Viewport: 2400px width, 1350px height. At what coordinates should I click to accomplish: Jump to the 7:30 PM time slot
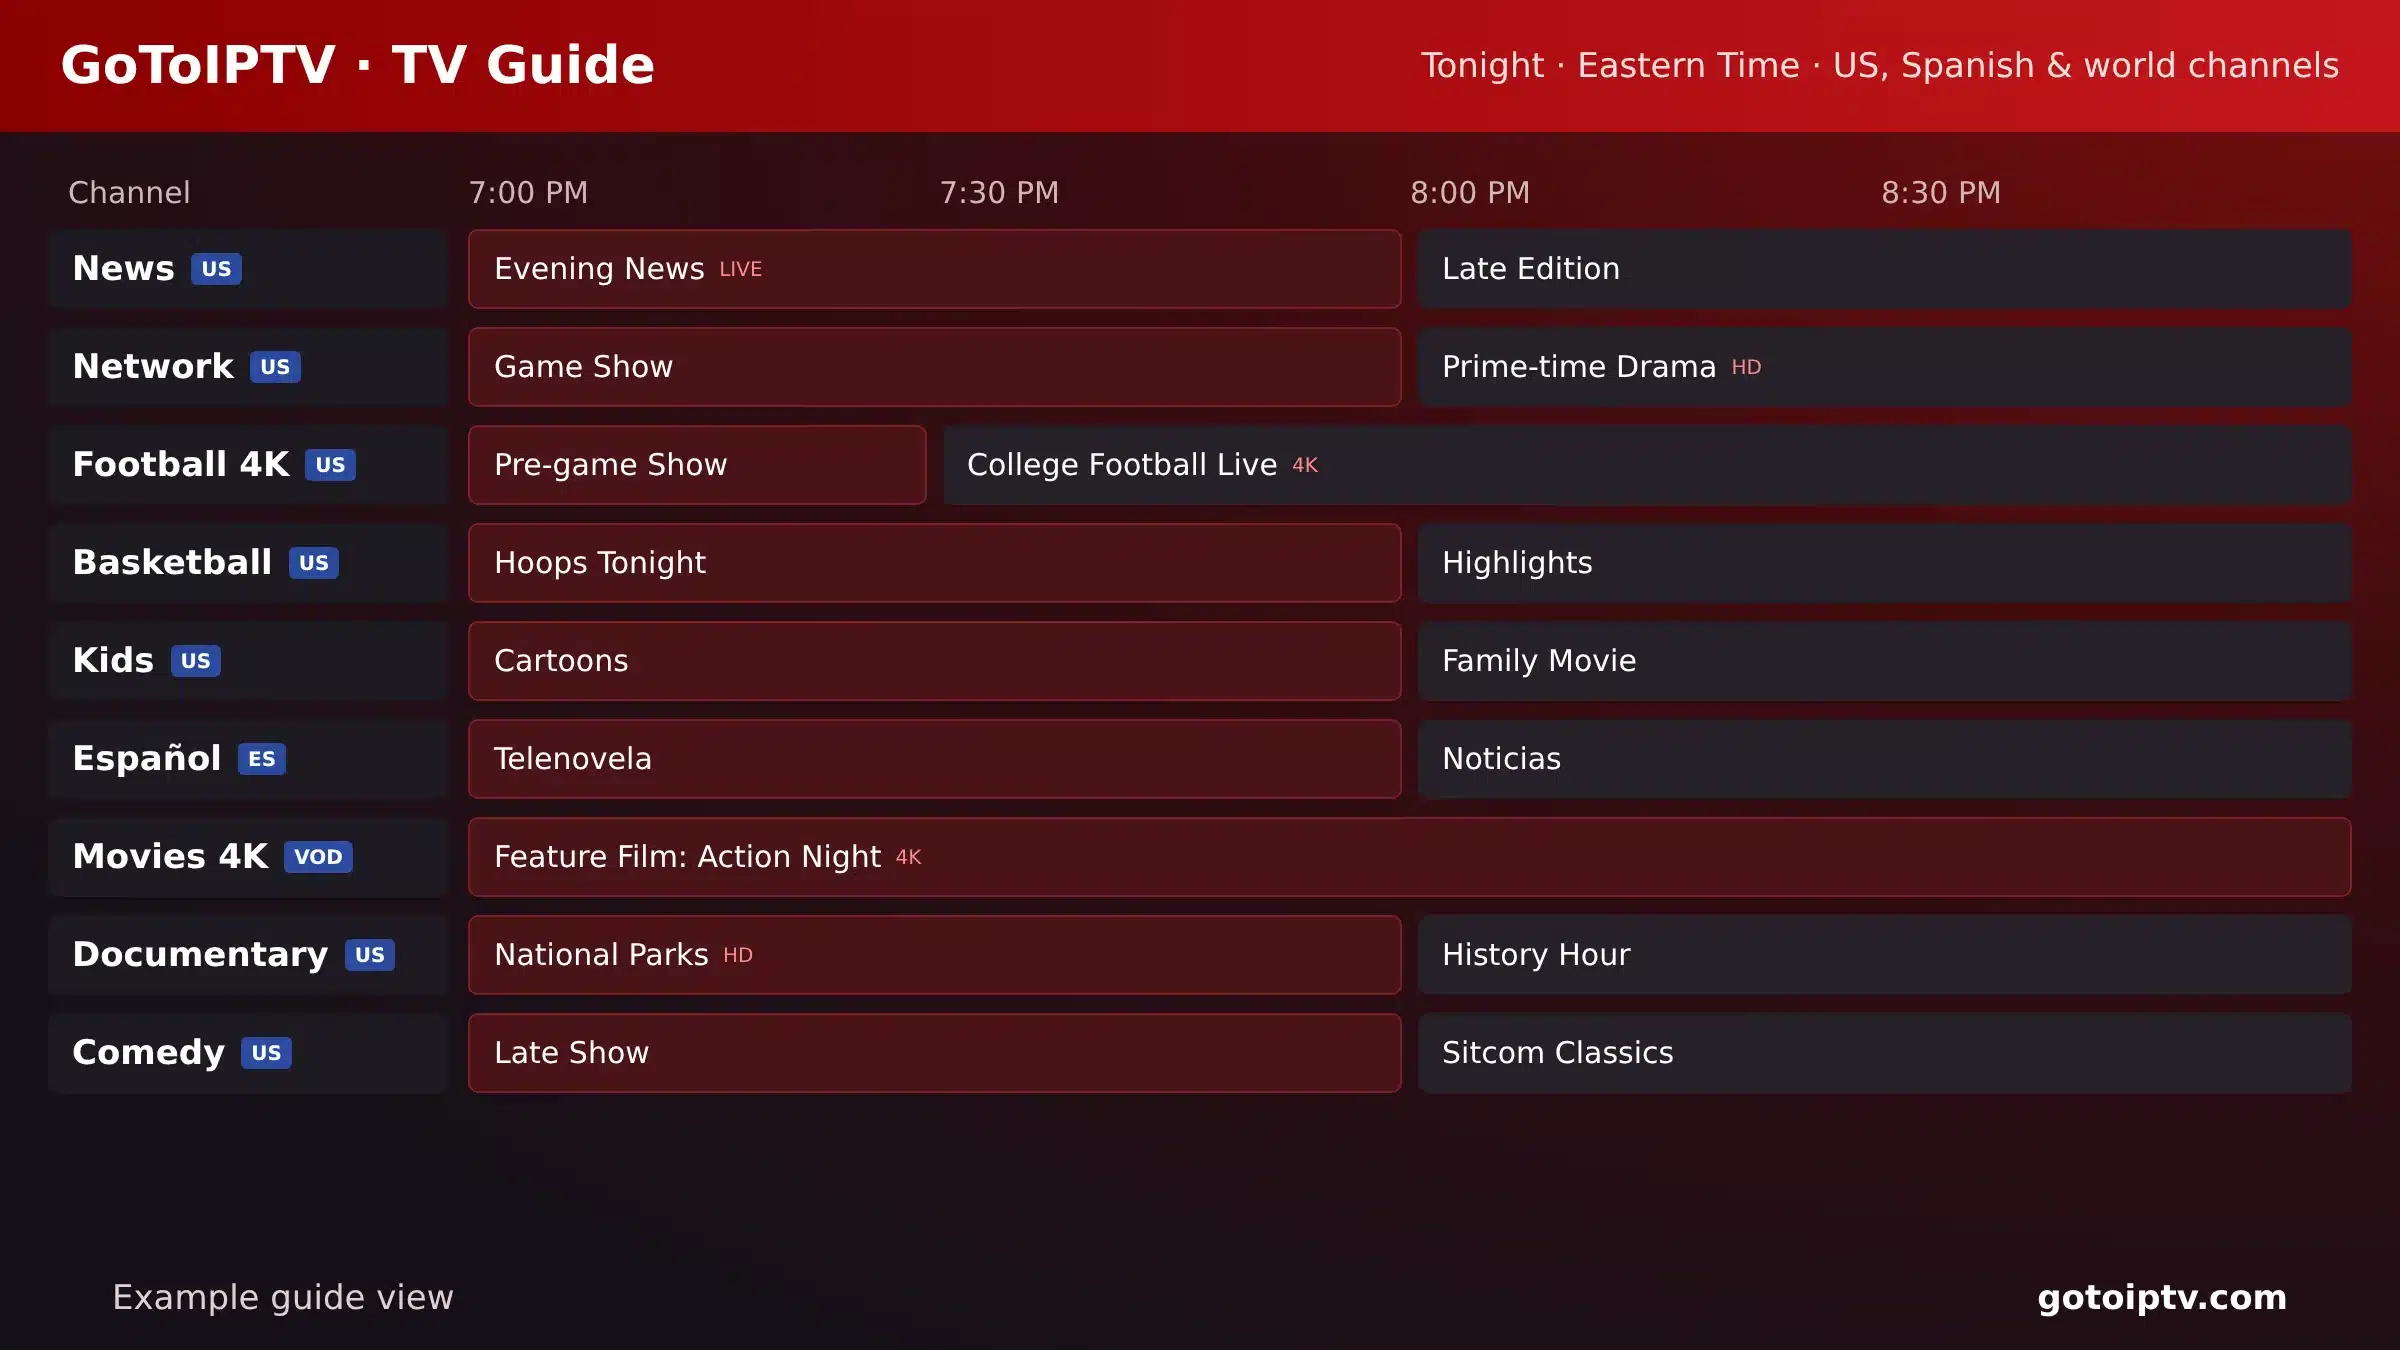click(999, 192)
